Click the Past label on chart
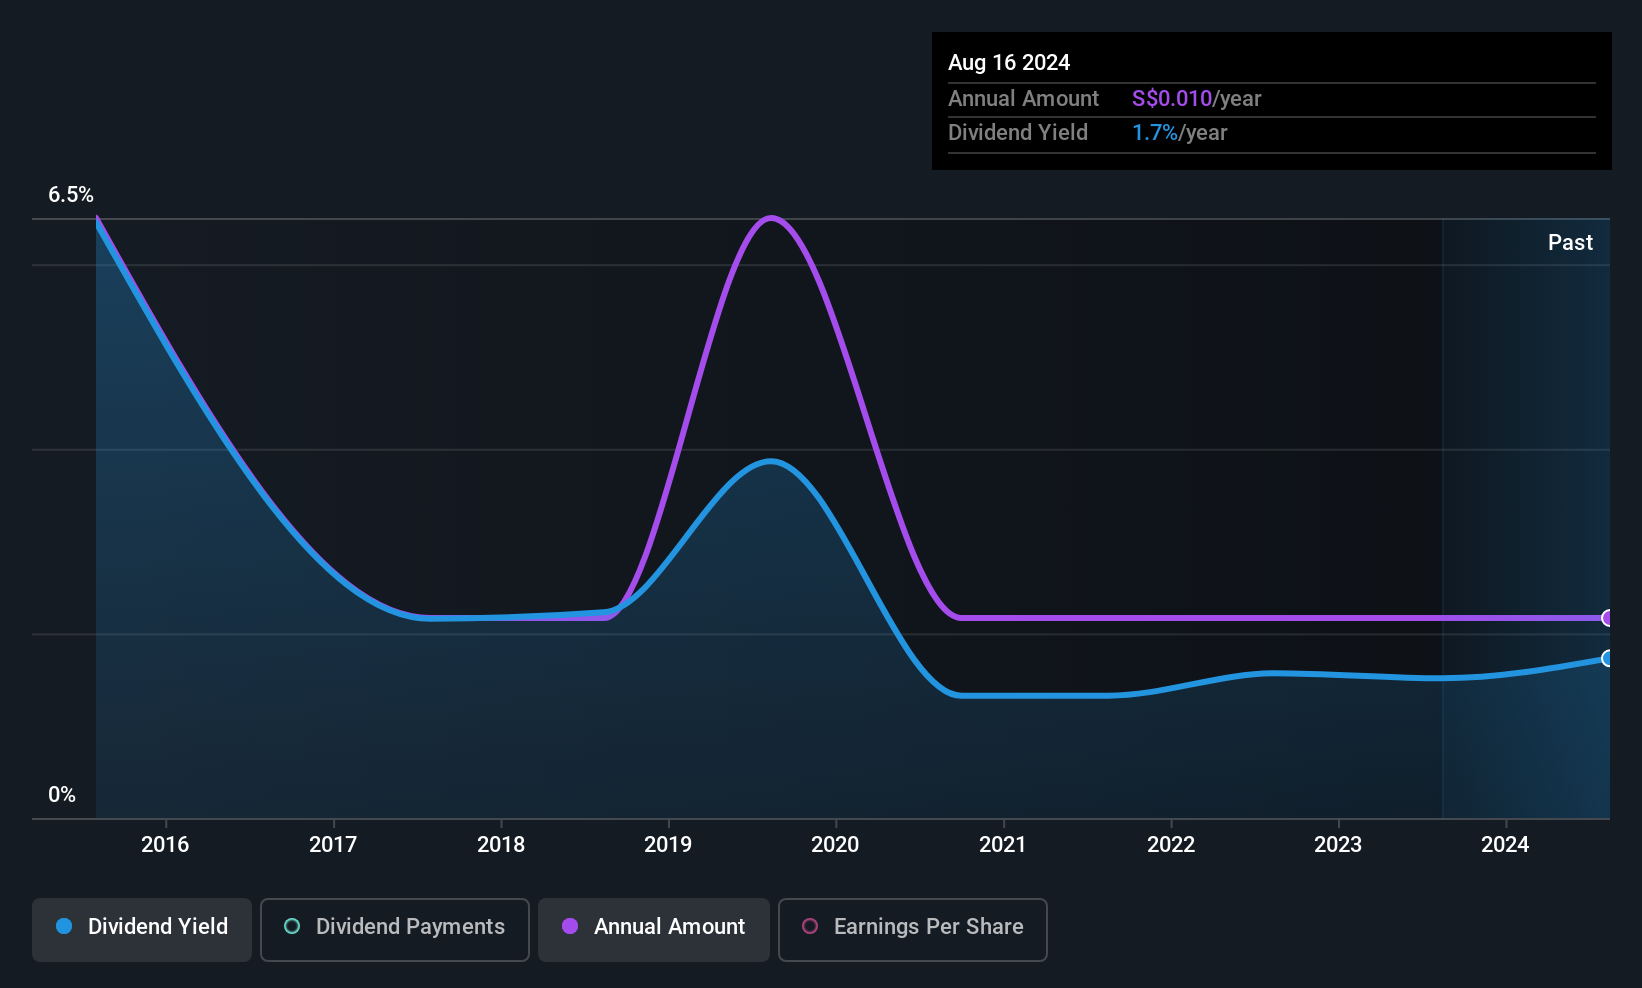Image resolution: width=1642 pixels, height=988 pixels. [1570, 242]
